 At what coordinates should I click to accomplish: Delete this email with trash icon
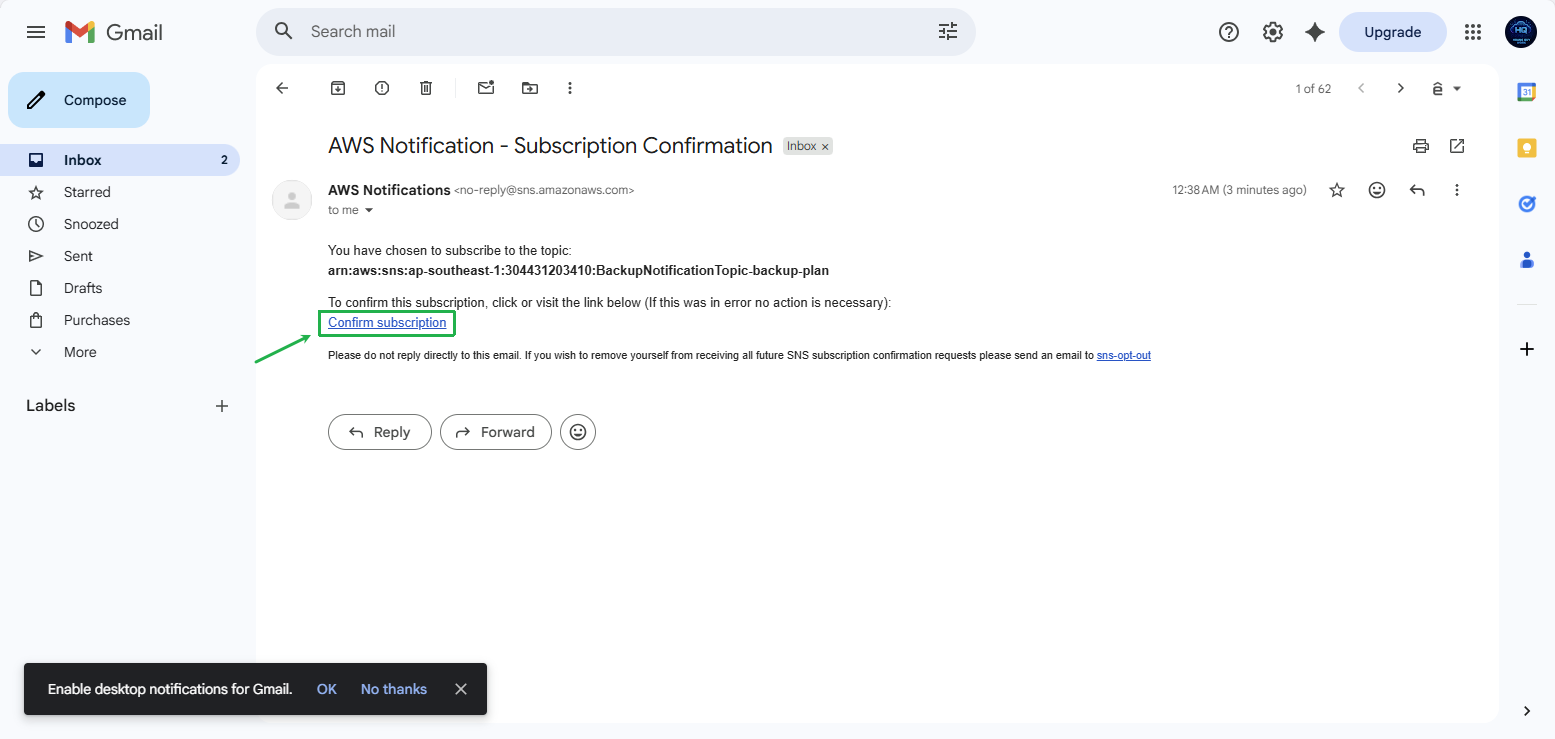click(x=426, y=88)
